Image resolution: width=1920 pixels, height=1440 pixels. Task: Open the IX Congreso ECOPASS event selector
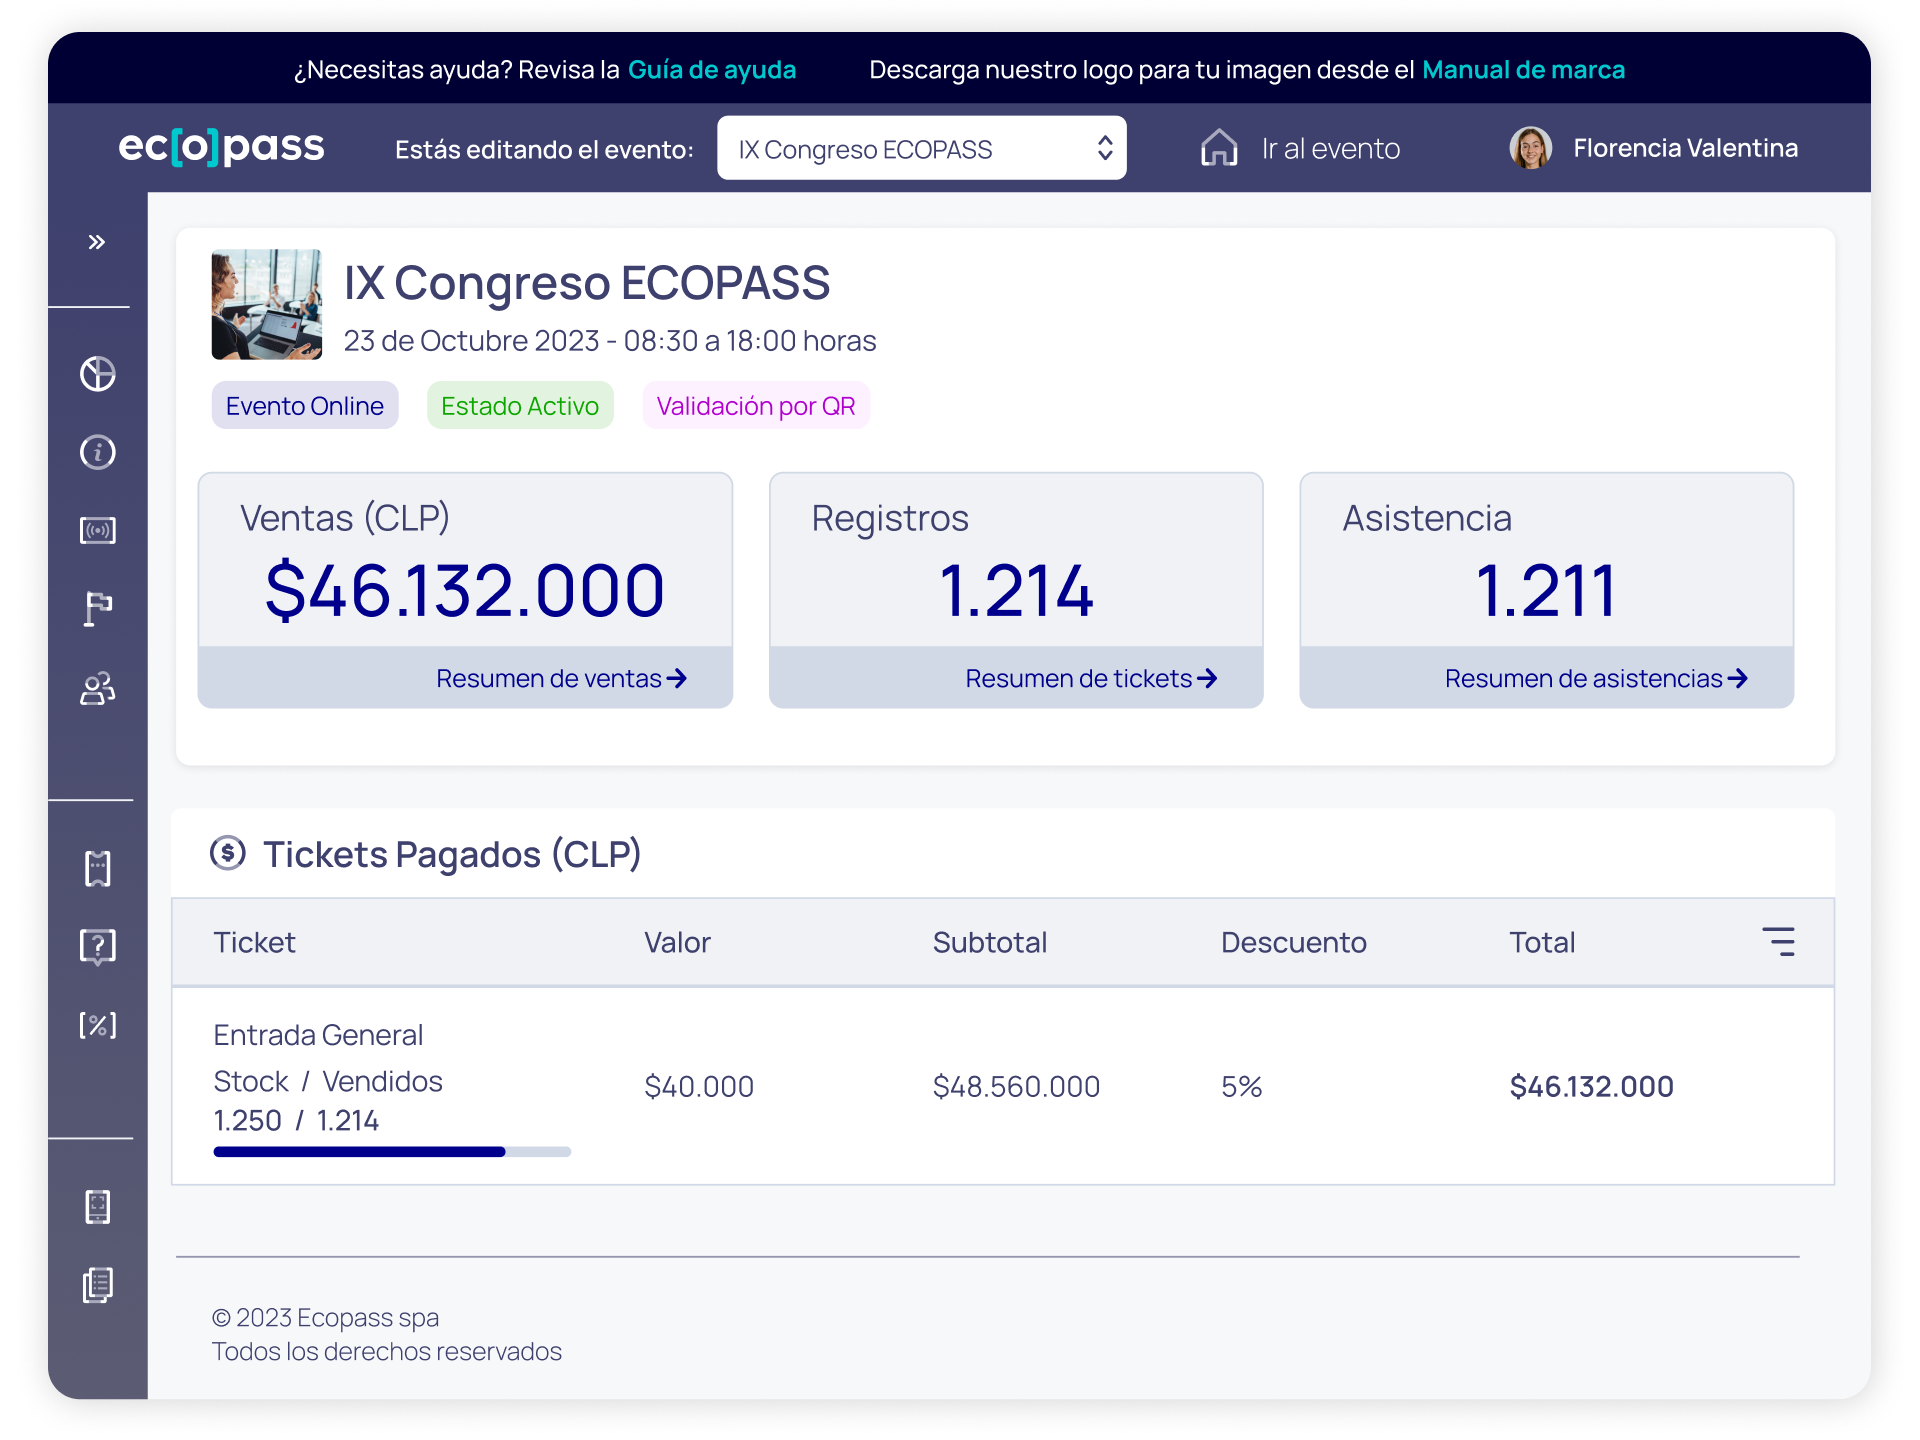pos(920,148)
